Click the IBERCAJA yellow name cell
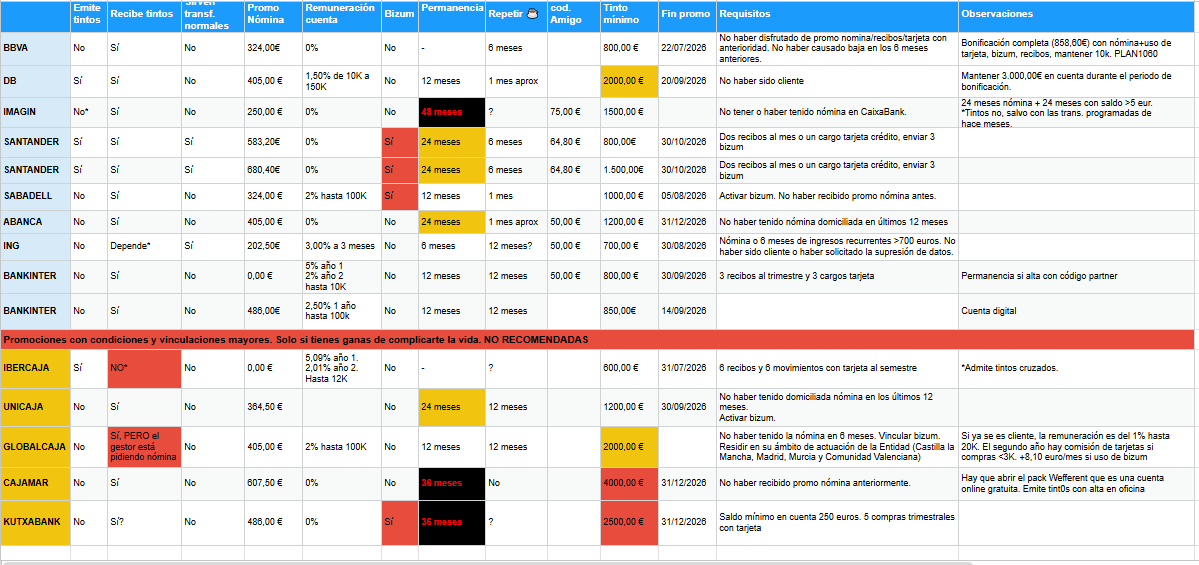 35,368
